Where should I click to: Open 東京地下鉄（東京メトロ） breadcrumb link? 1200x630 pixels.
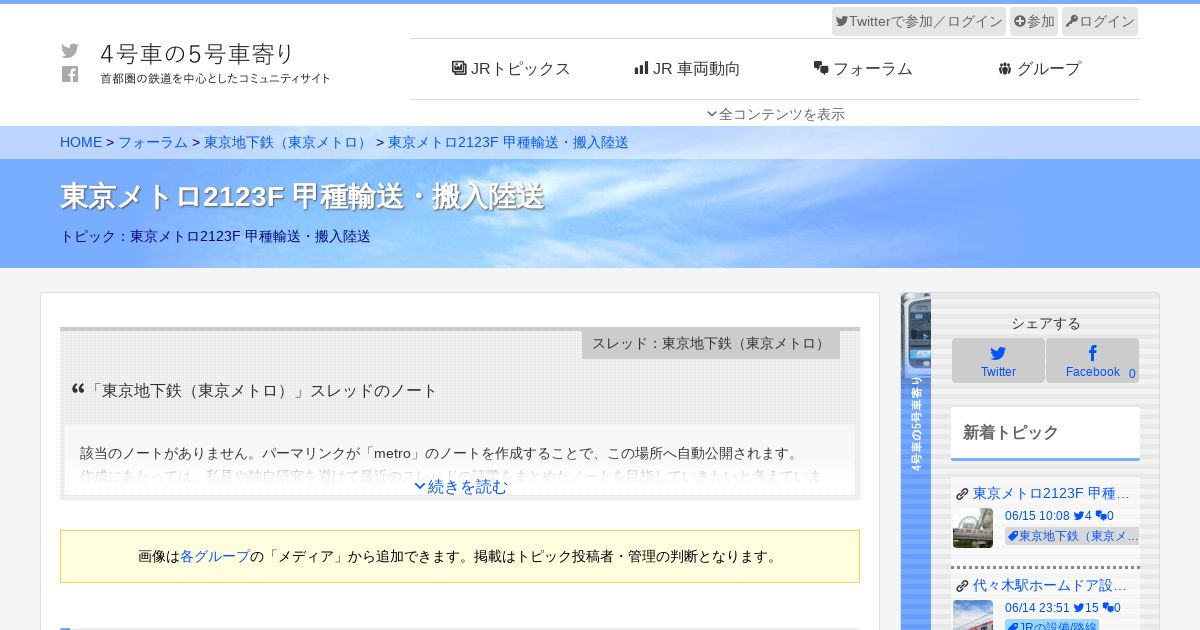pyautogui.click(x=288, y=142)
